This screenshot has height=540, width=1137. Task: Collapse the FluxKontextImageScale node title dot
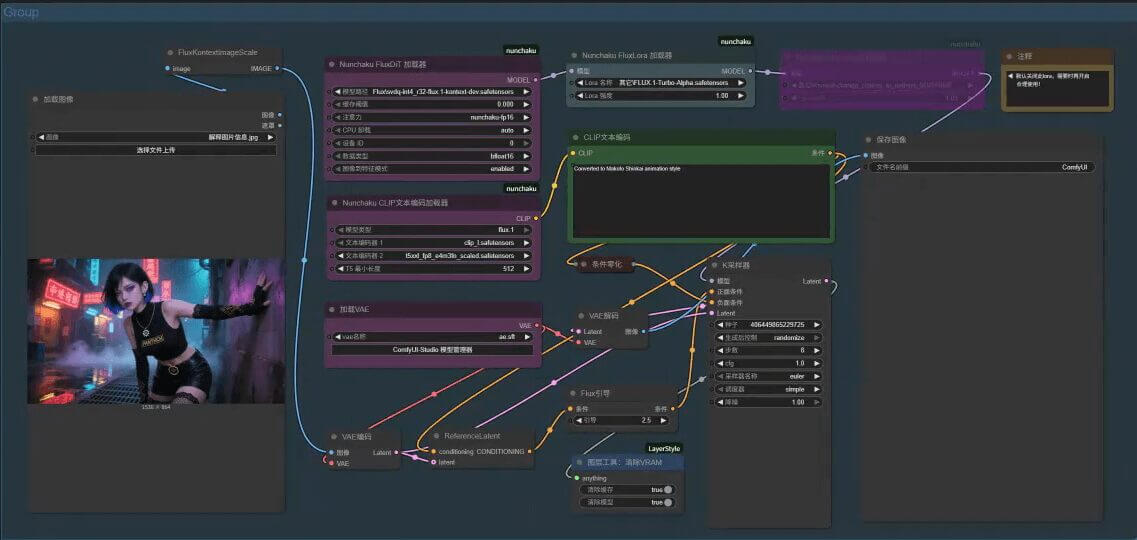170,52
